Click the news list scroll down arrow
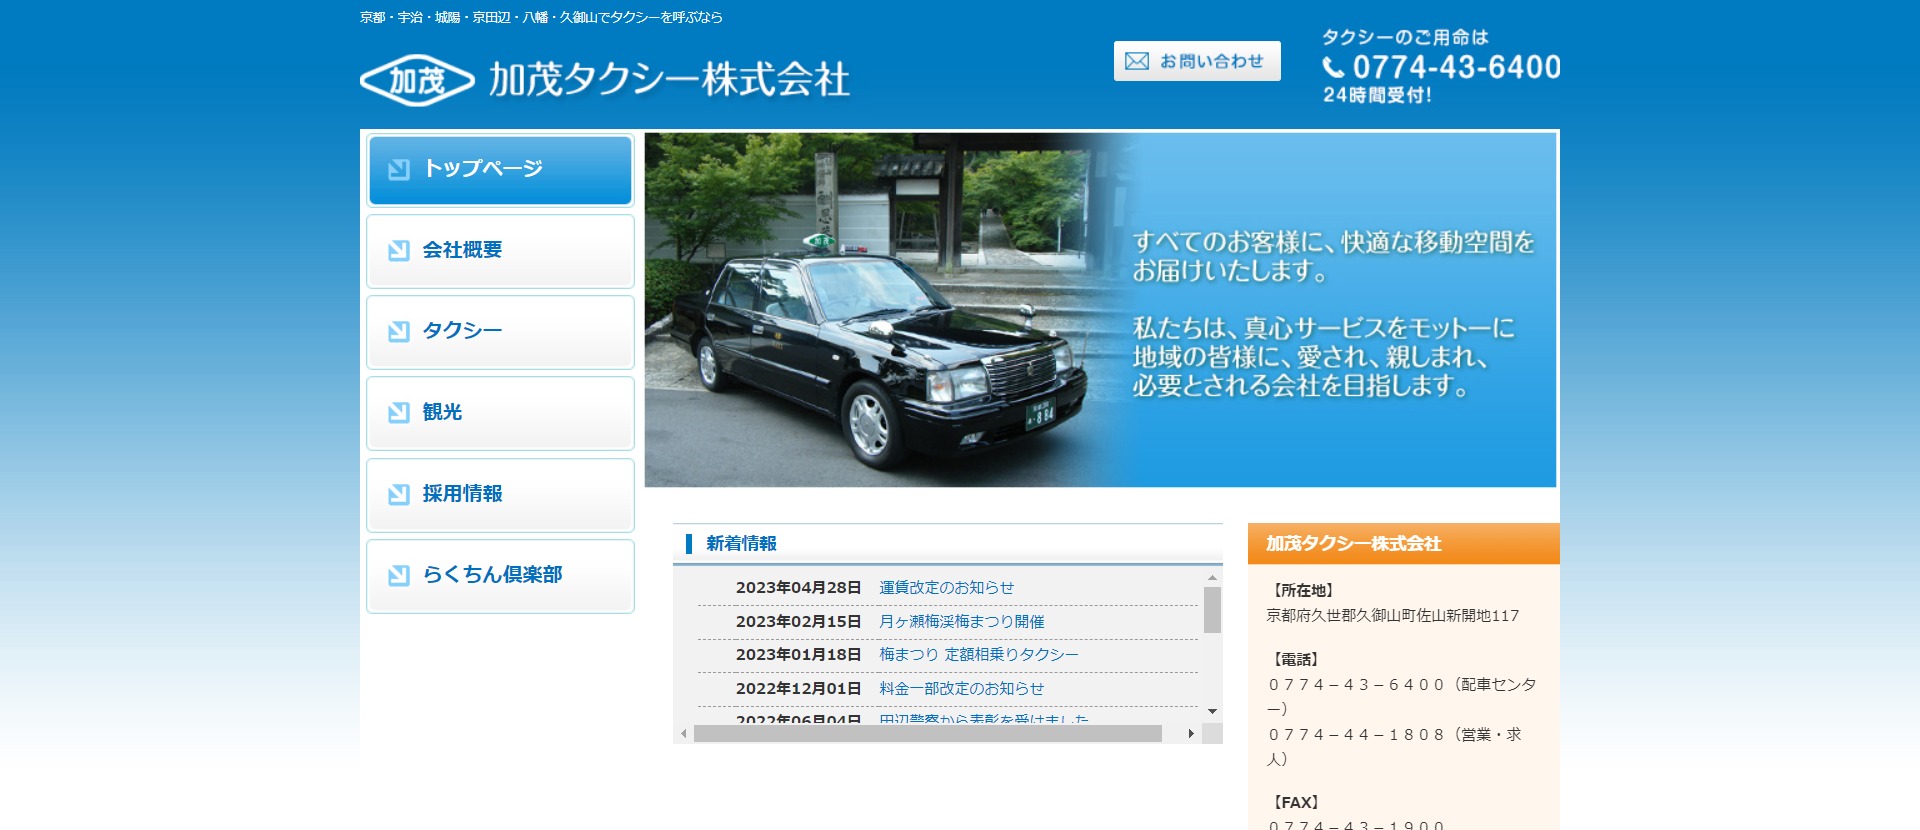 (x=1212, y=711)
